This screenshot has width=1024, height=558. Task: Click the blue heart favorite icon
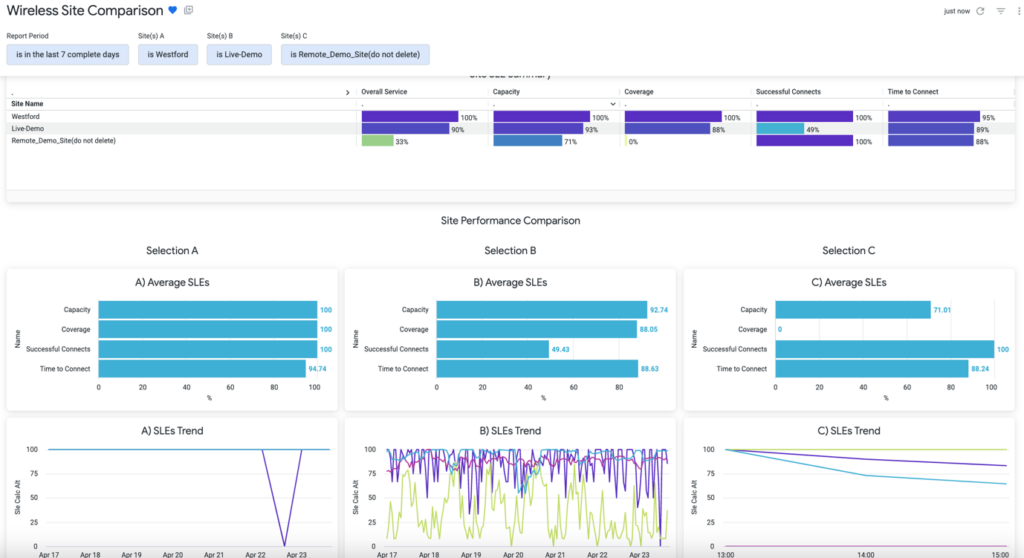[x=173, y=10]
